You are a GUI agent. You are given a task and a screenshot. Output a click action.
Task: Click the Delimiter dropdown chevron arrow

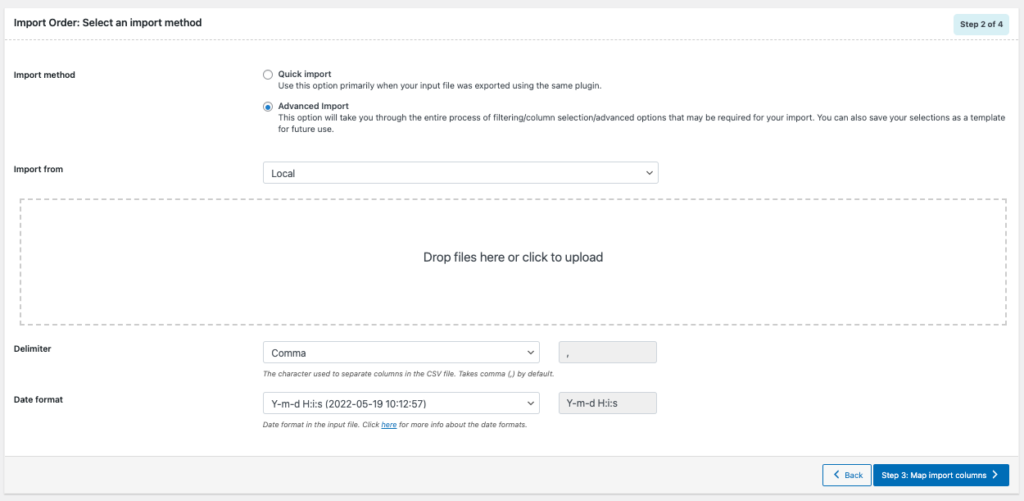[530, 352]
